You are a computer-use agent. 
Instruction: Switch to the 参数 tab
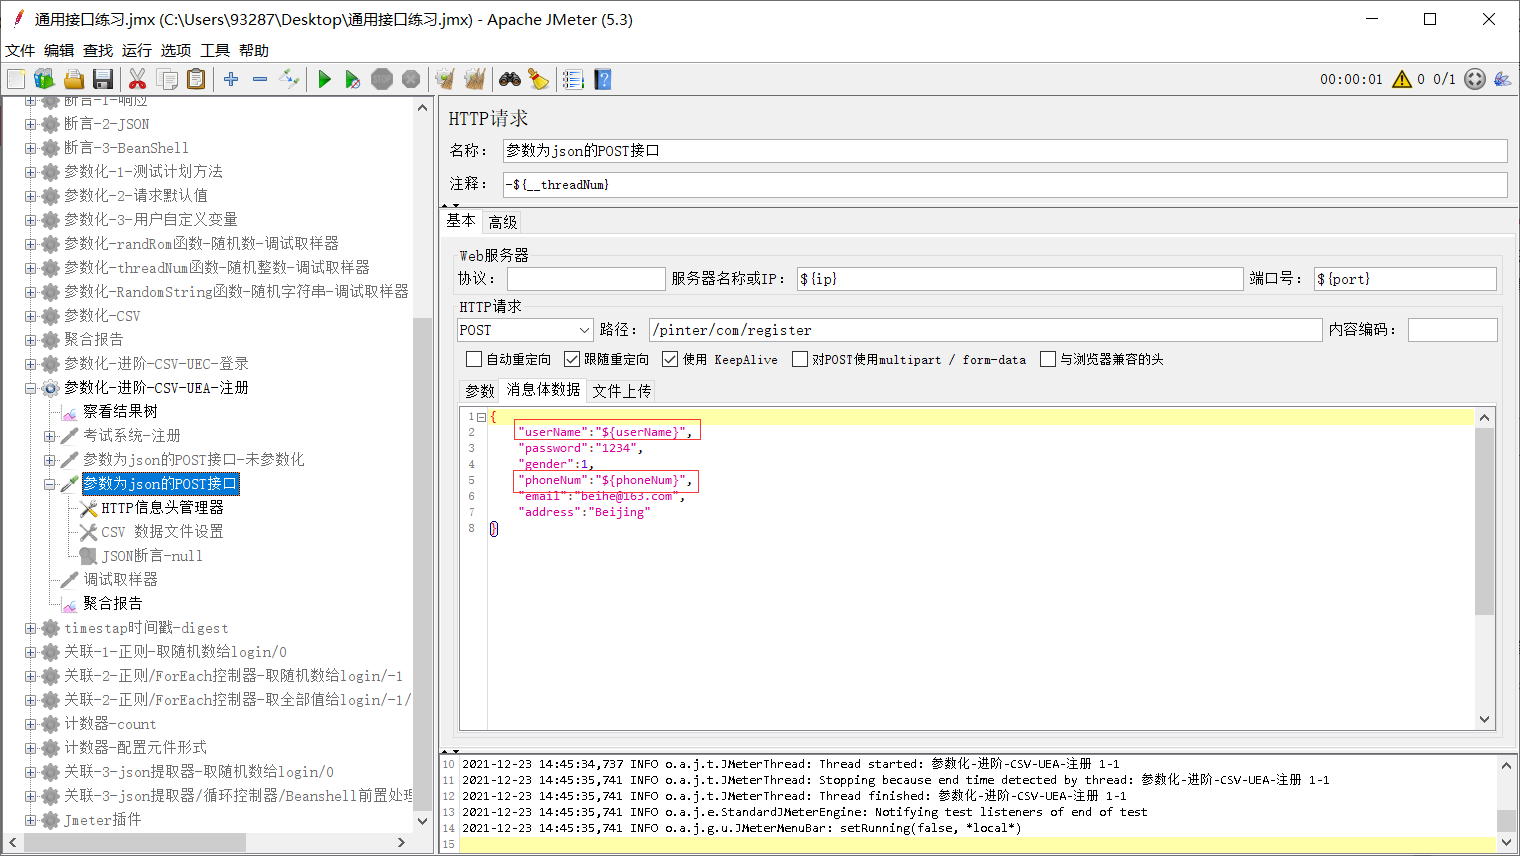[480, 391]
